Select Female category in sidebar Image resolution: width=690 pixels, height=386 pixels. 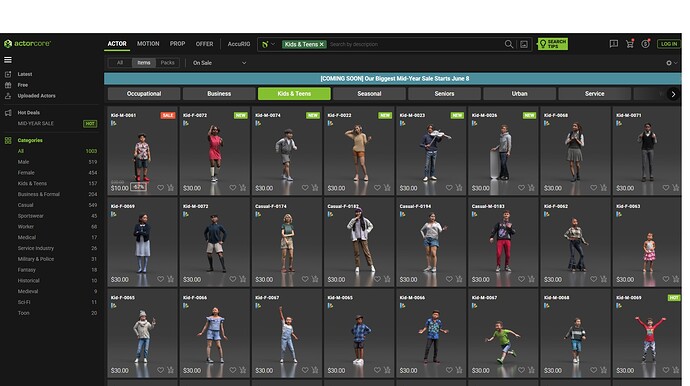click(26, 173)
